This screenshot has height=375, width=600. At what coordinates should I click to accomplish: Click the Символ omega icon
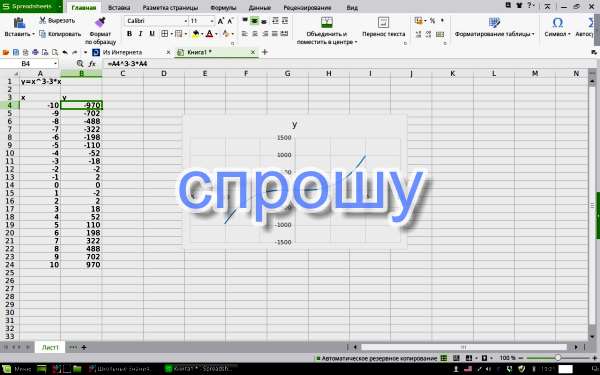[557, 23]
